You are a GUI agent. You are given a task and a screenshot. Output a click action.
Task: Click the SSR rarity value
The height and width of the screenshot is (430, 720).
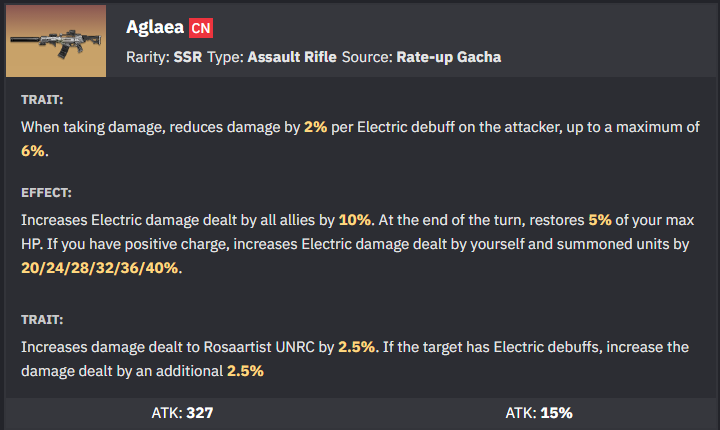[187, 57]
